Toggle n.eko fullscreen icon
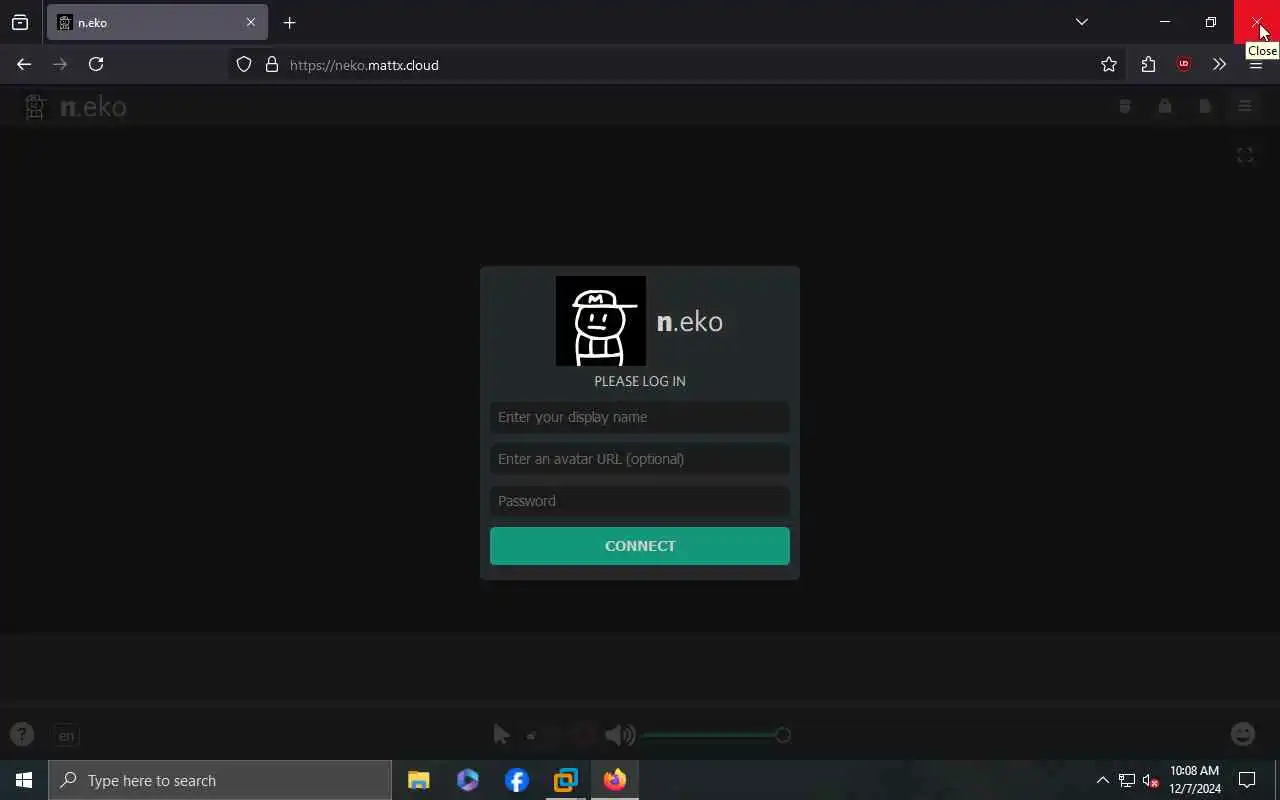1280x800 pixels. [1245, 155]
